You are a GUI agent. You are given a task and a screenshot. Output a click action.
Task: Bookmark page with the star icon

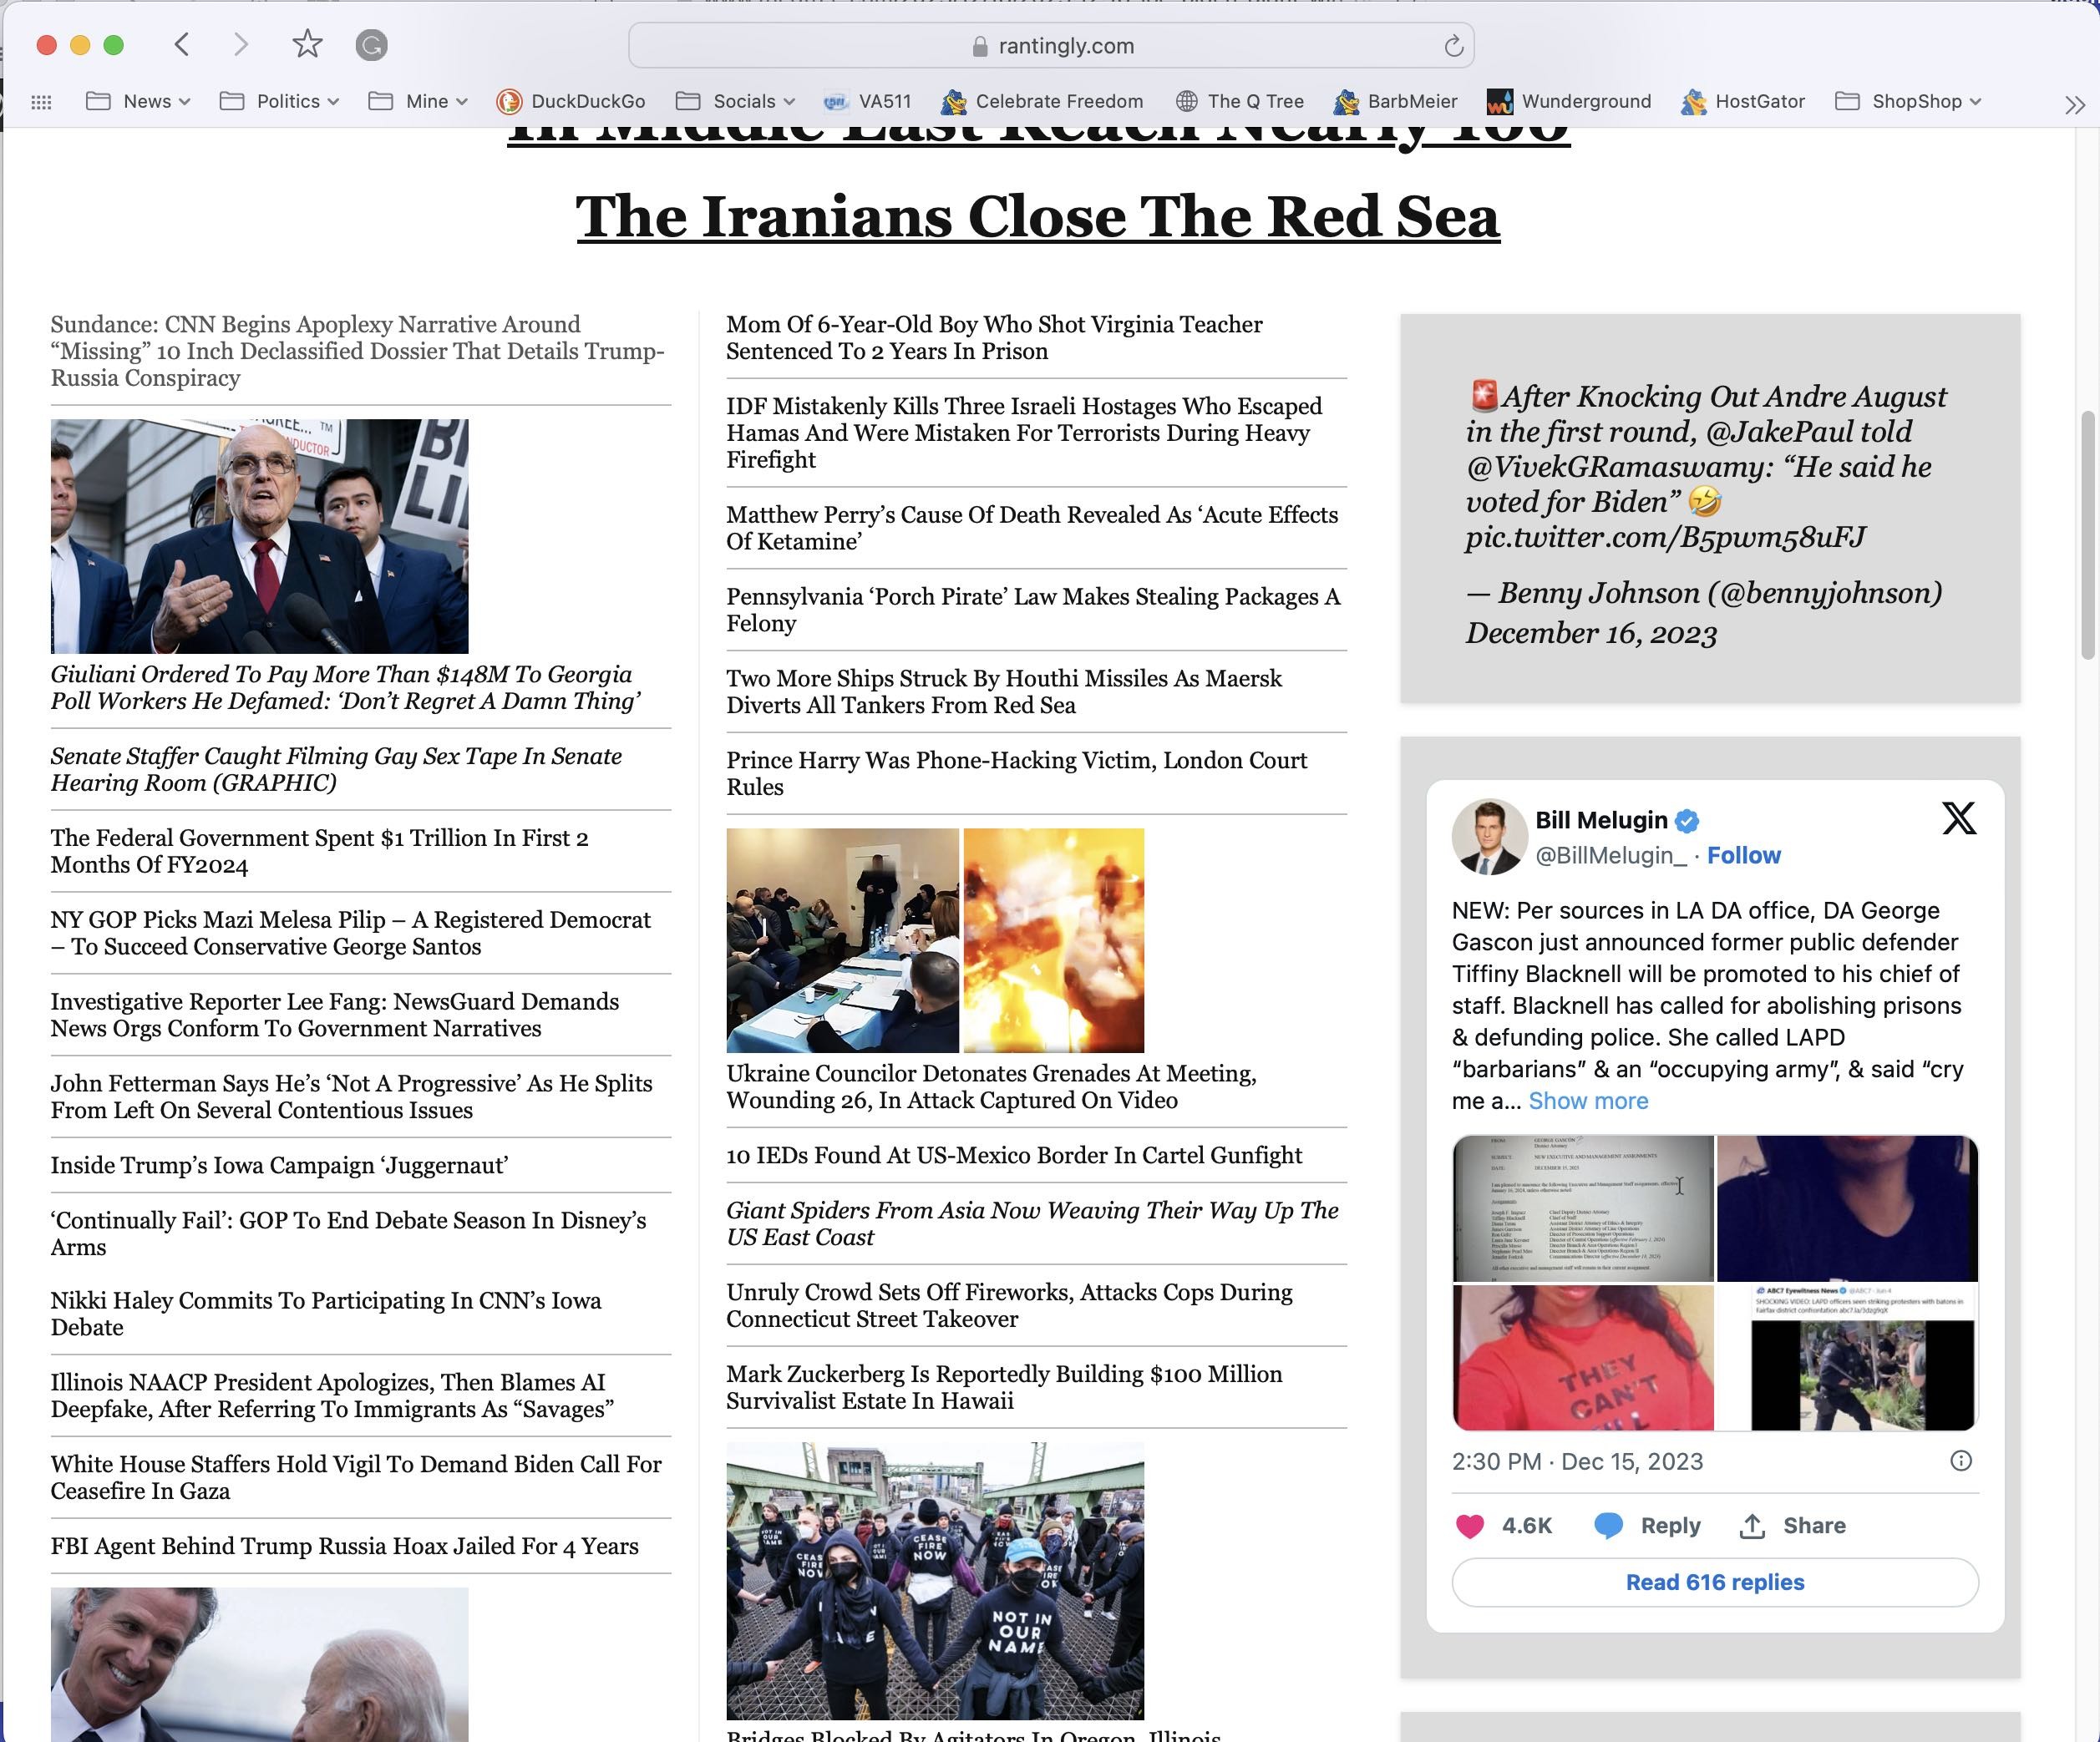pyautogui.click(x=307, y=44)
